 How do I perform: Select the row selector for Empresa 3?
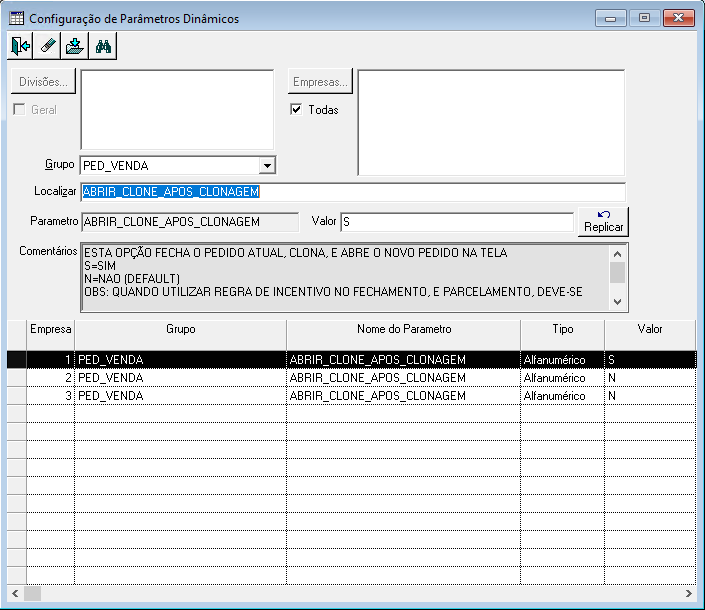(17, 396)
